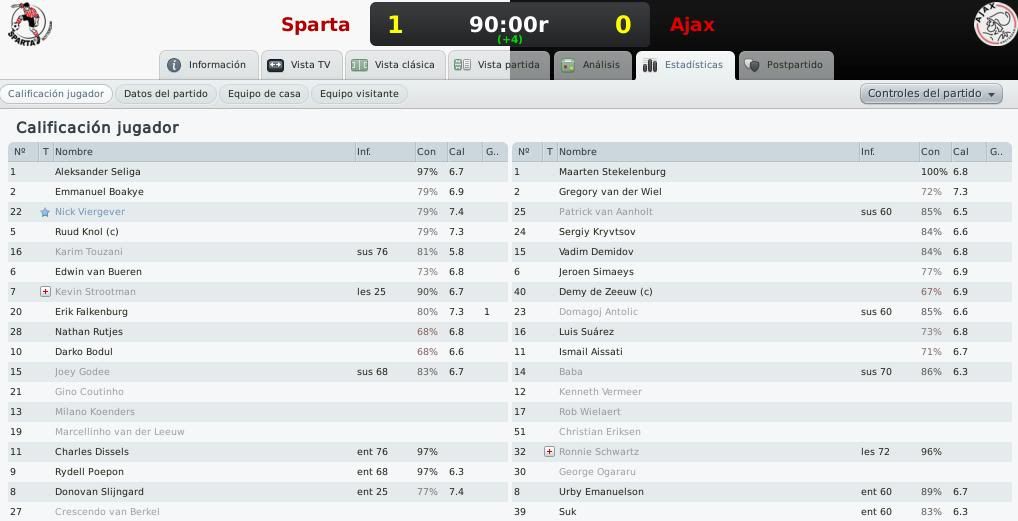Screen dimensions: 1018x521
Task: Sort Sparta table by Cal column
Action: pos(457,151)
